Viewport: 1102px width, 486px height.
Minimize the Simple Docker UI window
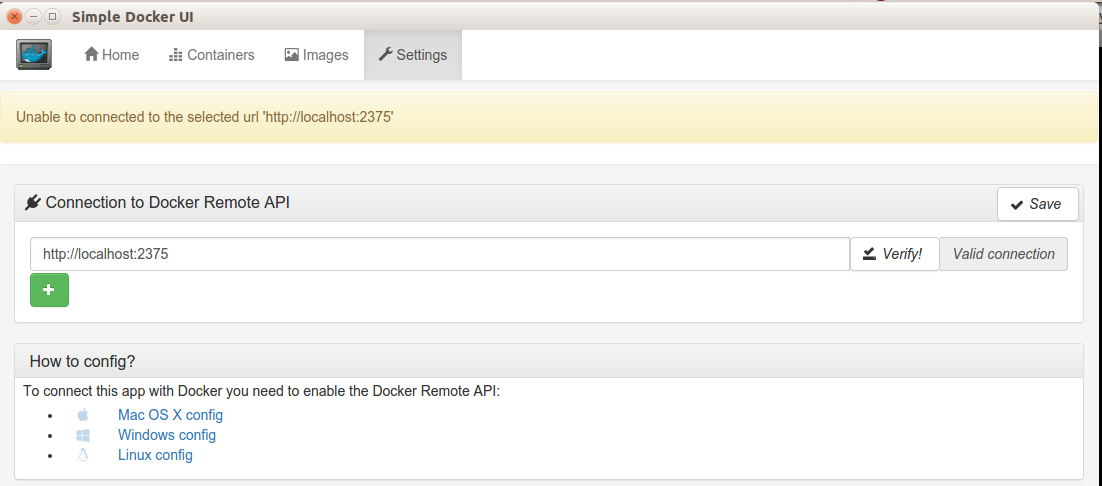[x=33, y=15]
